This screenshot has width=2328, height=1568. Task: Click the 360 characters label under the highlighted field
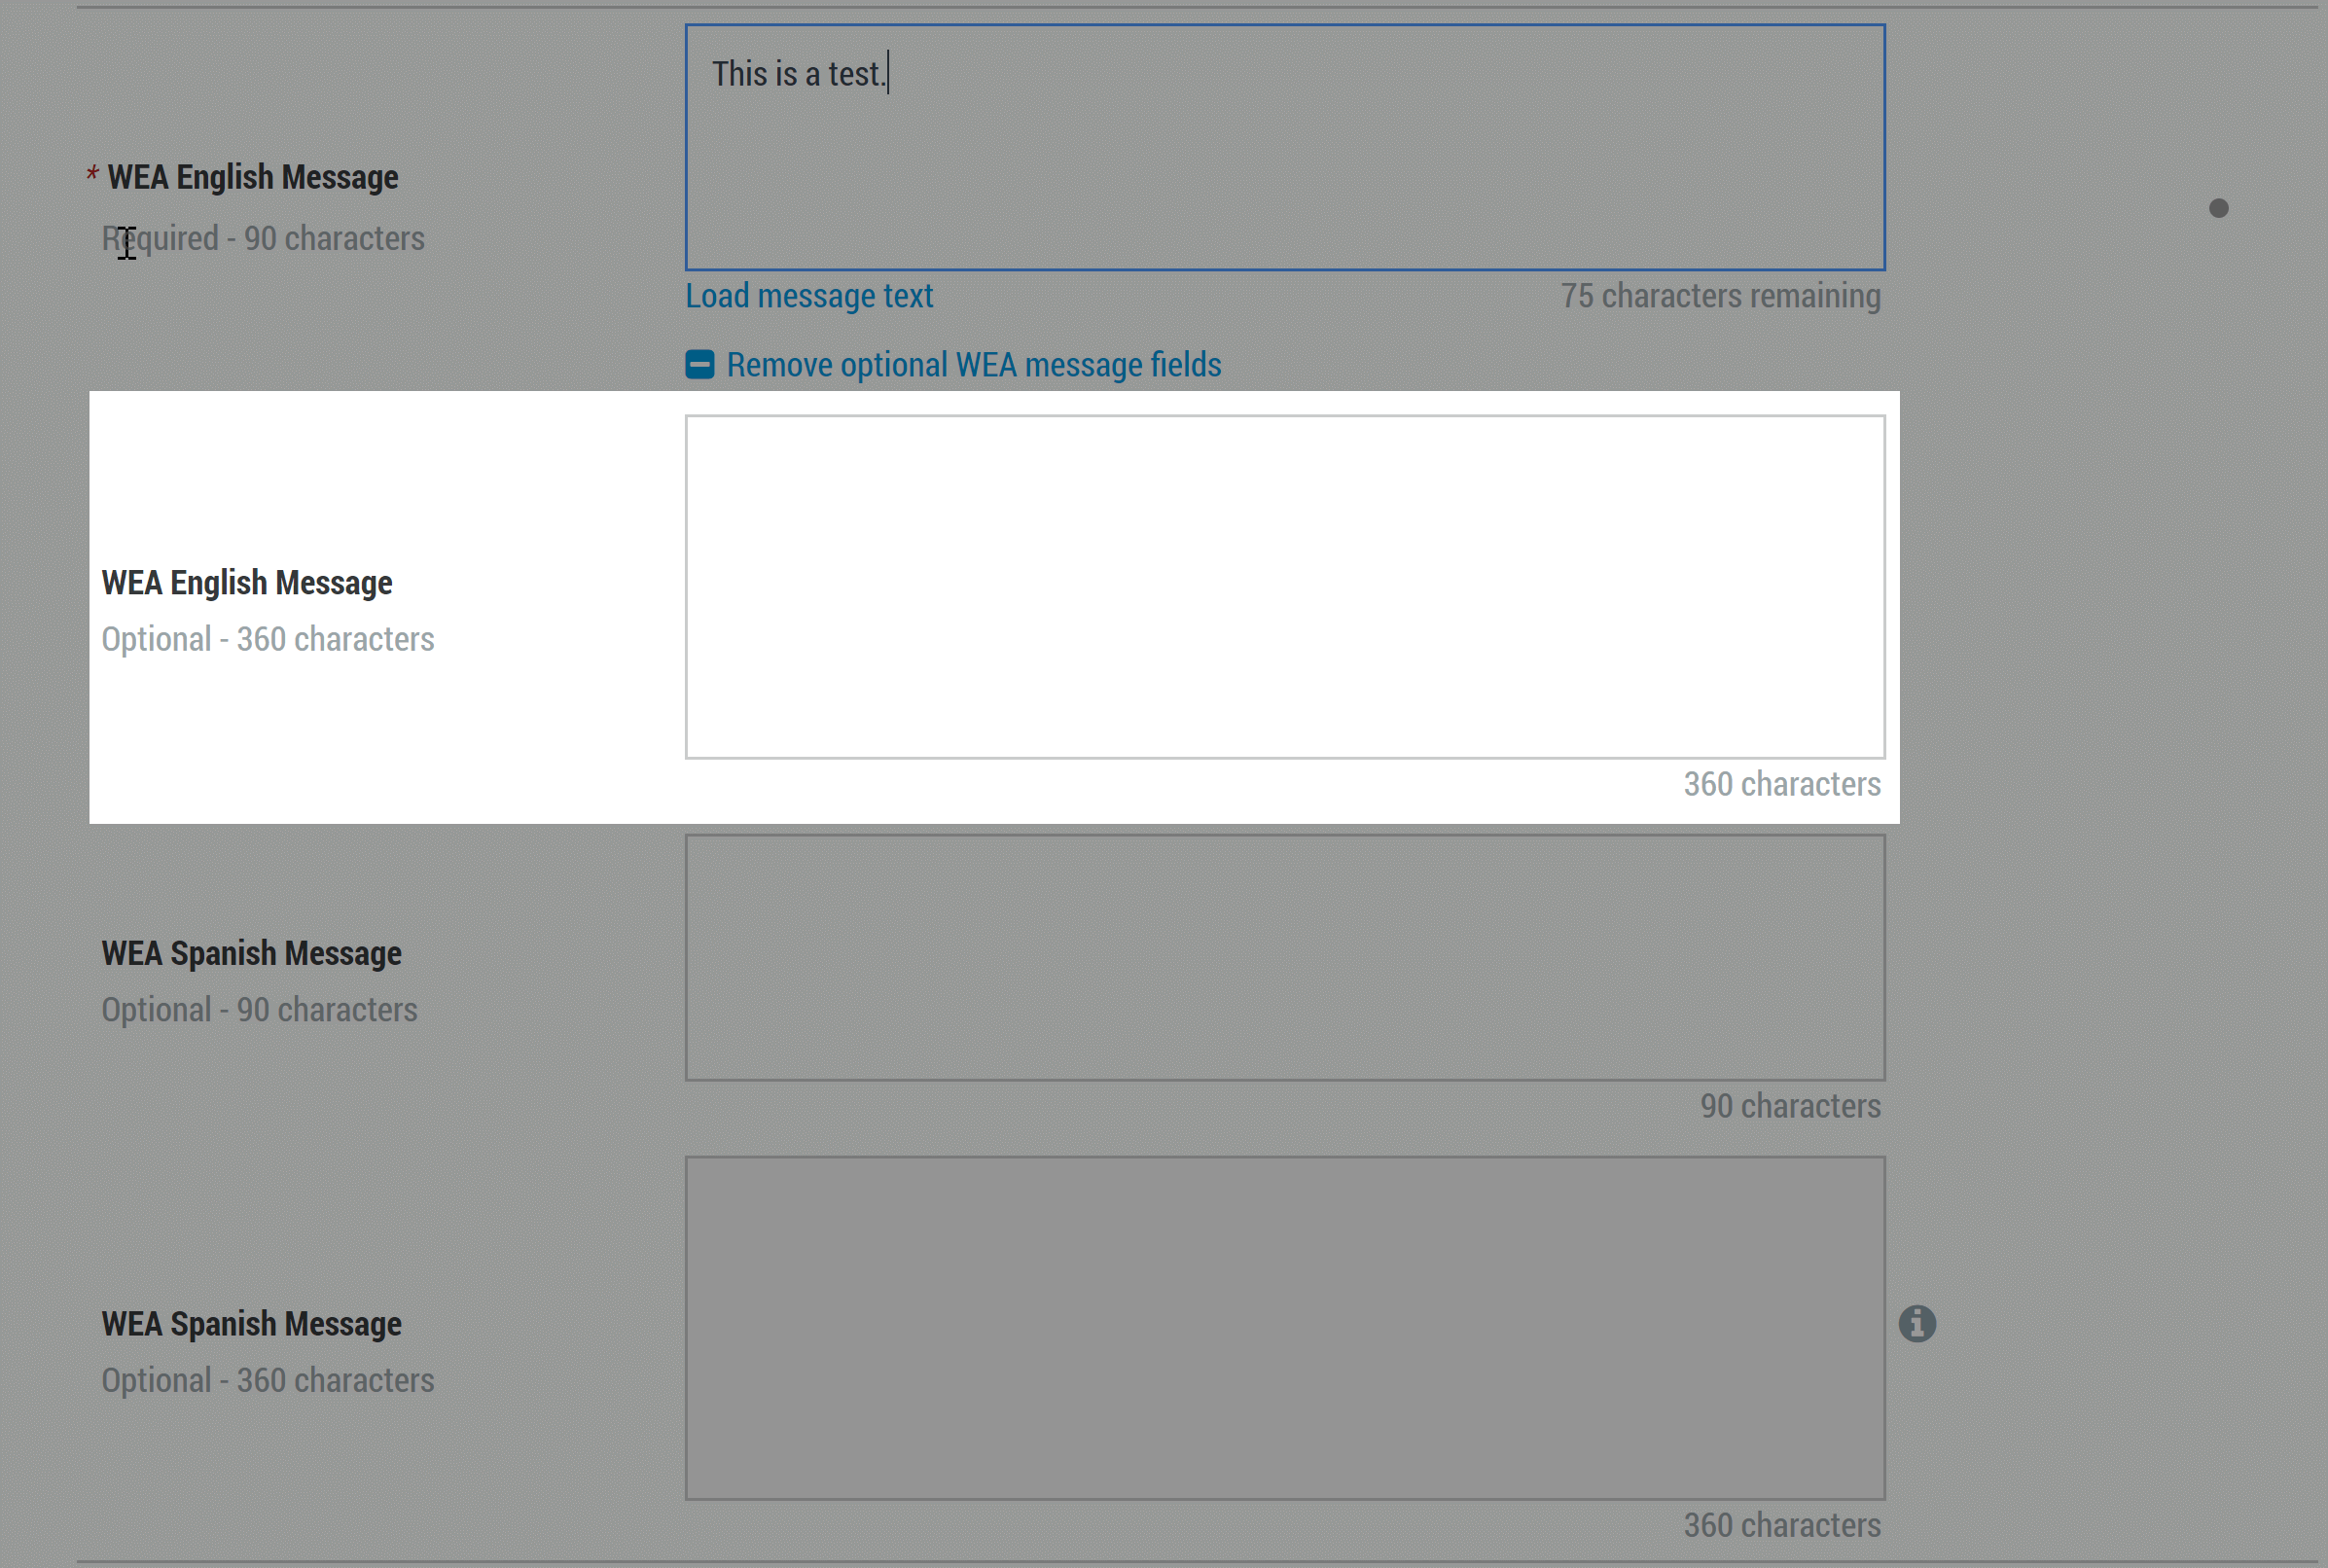click(x=1781, y=785)
